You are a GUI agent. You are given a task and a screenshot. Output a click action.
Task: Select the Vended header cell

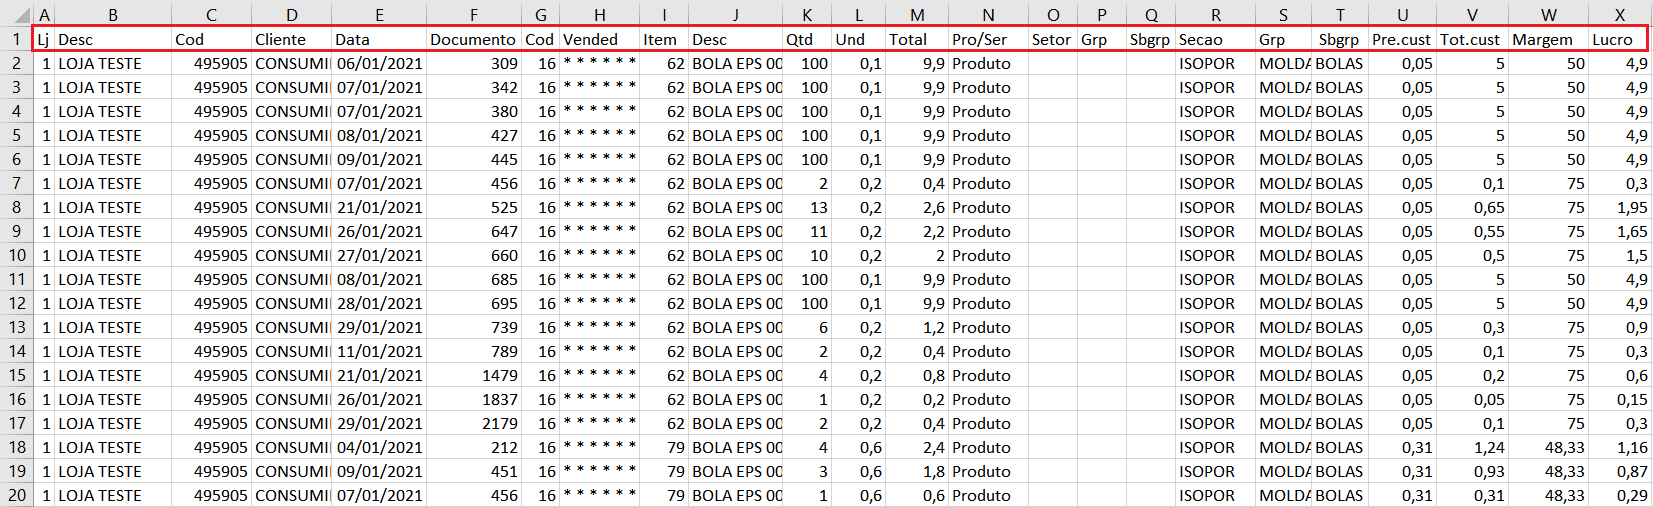pyautogui.click(x=598, y=40)
